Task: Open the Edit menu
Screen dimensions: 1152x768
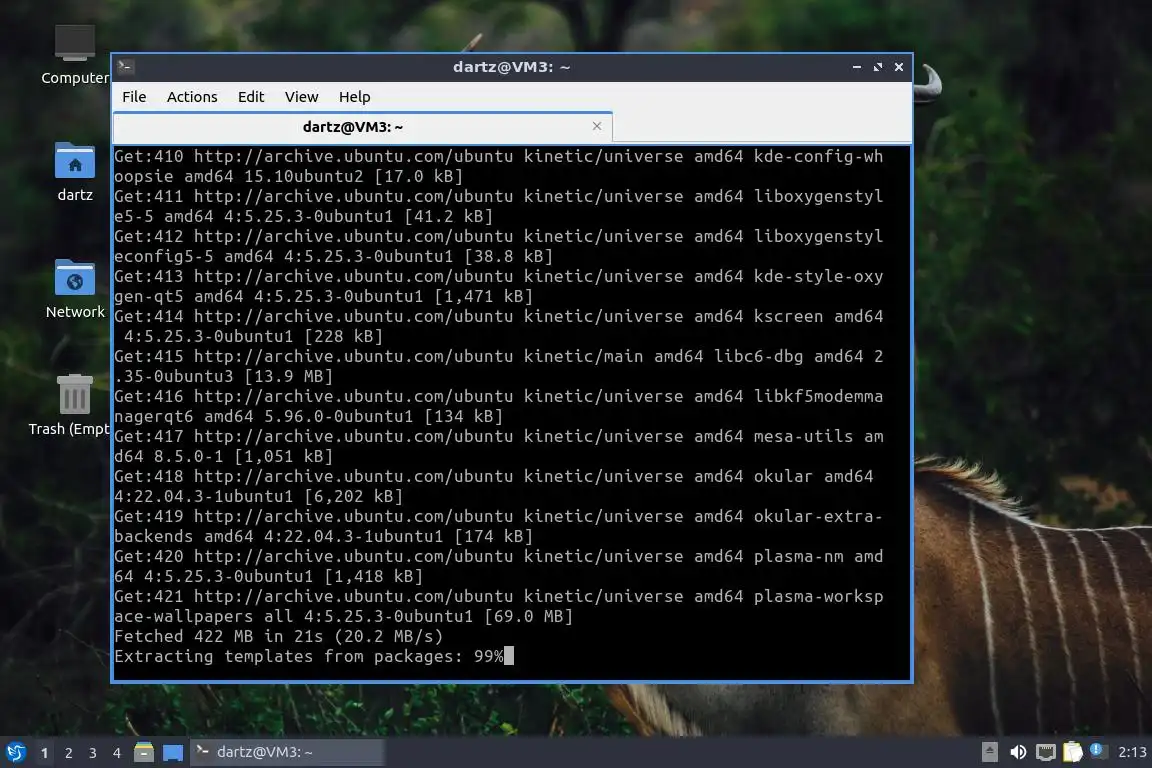Action: [x=251, y=97]
